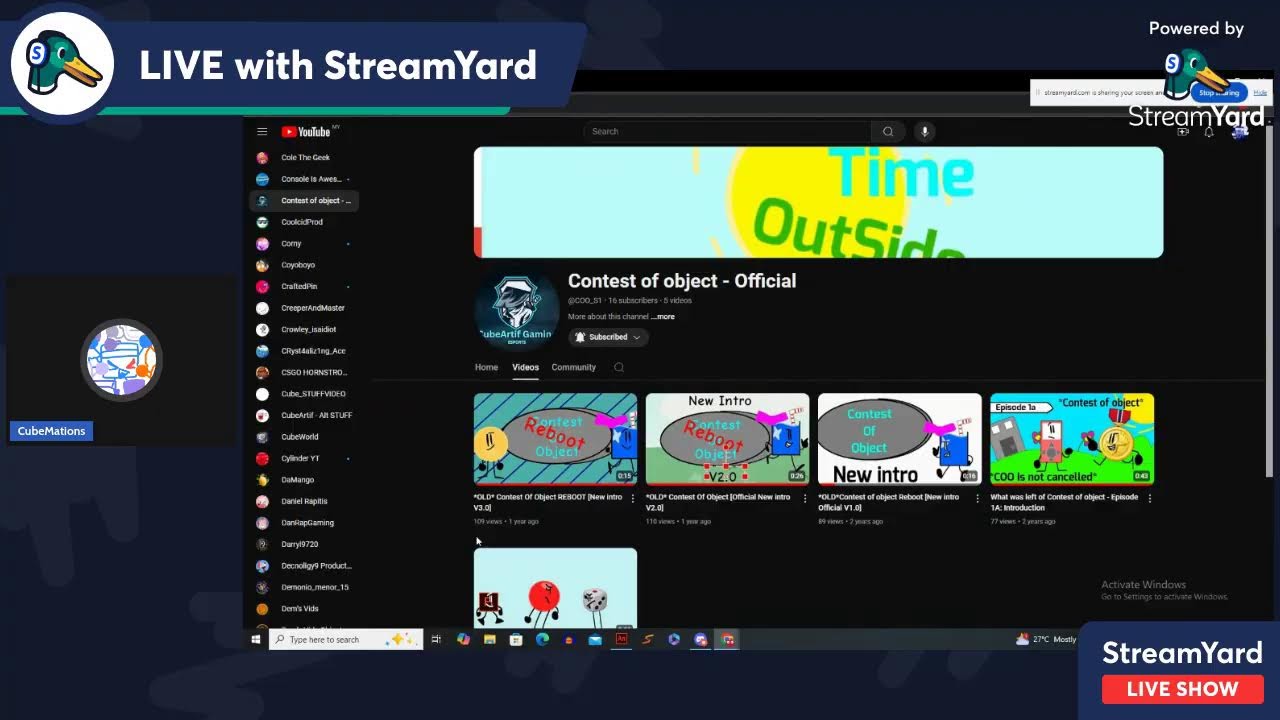
Task: Switch to the Community tab
Action: click(574, 367)
